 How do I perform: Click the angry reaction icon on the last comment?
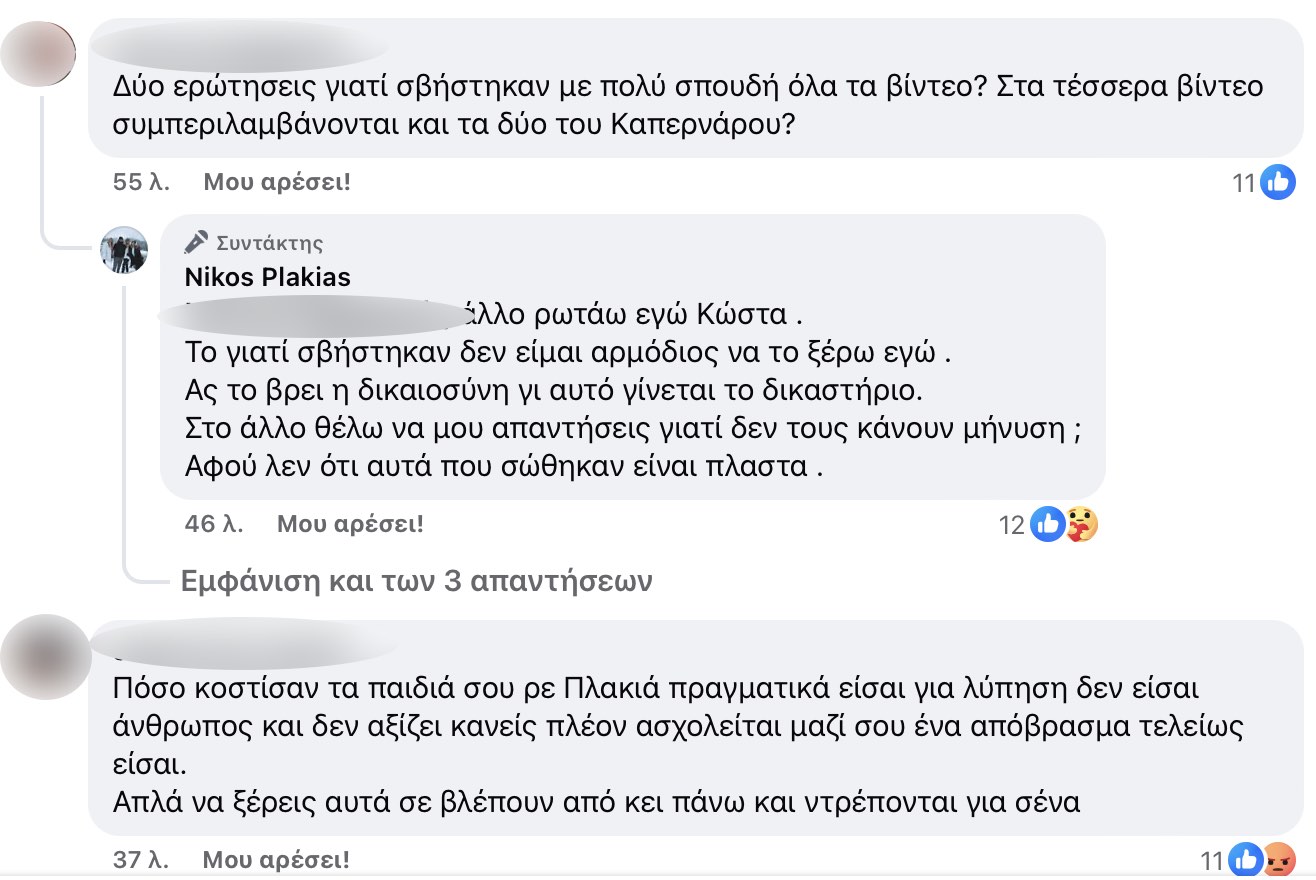pos(1278,859)
